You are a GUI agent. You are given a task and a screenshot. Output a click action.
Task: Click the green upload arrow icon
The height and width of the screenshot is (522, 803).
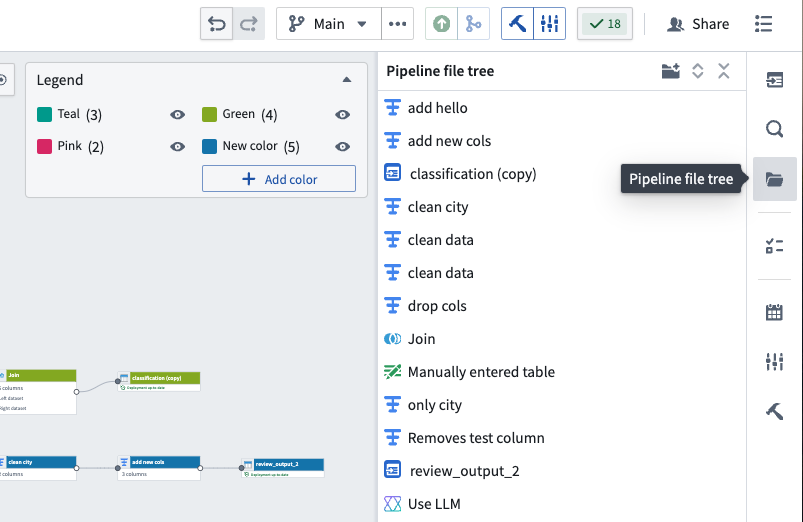pyautogui.click(x=441, y=24)
